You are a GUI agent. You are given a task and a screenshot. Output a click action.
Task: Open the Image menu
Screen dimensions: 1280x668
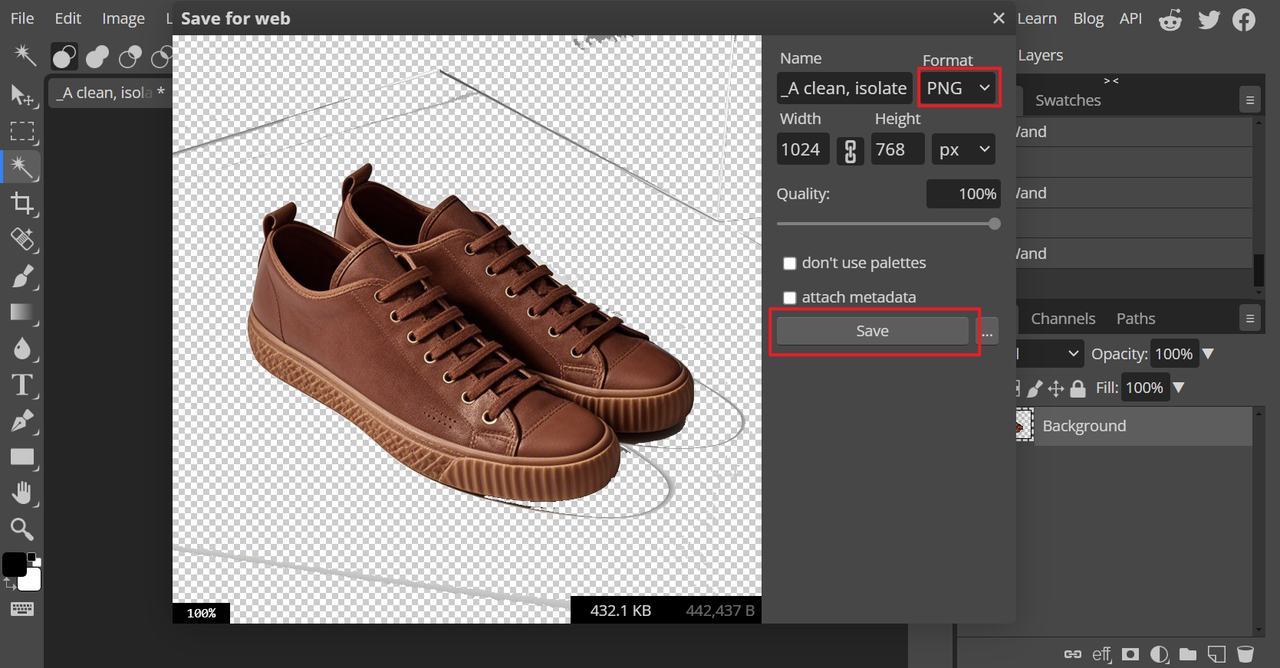123,18
